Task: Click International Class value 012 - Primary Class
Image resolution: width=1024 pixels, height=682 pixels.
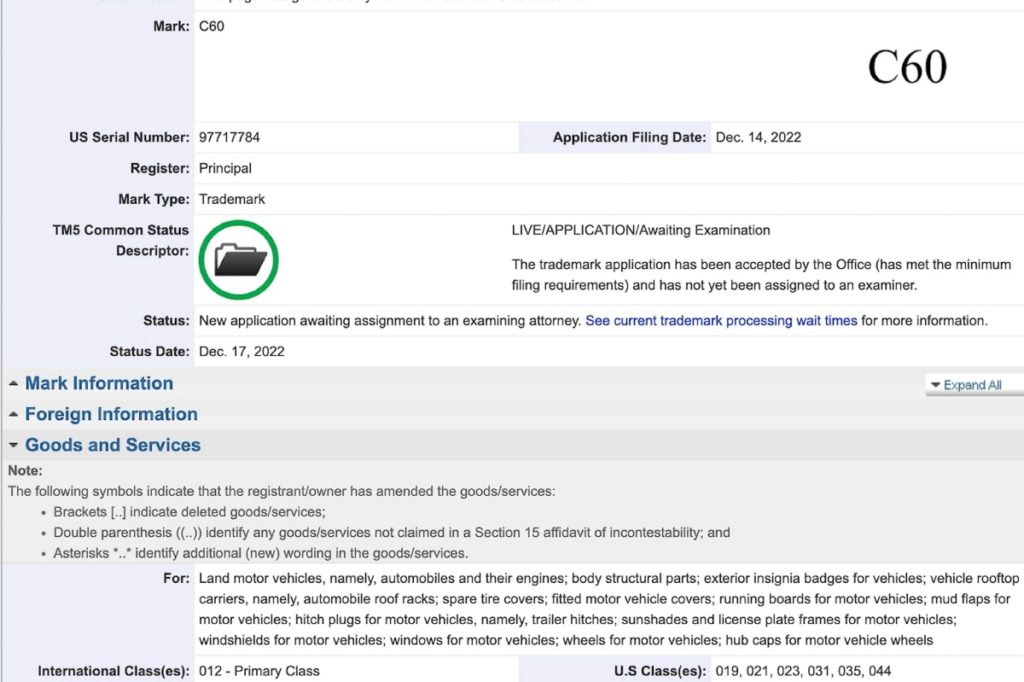Action: [x=259, y=671]
